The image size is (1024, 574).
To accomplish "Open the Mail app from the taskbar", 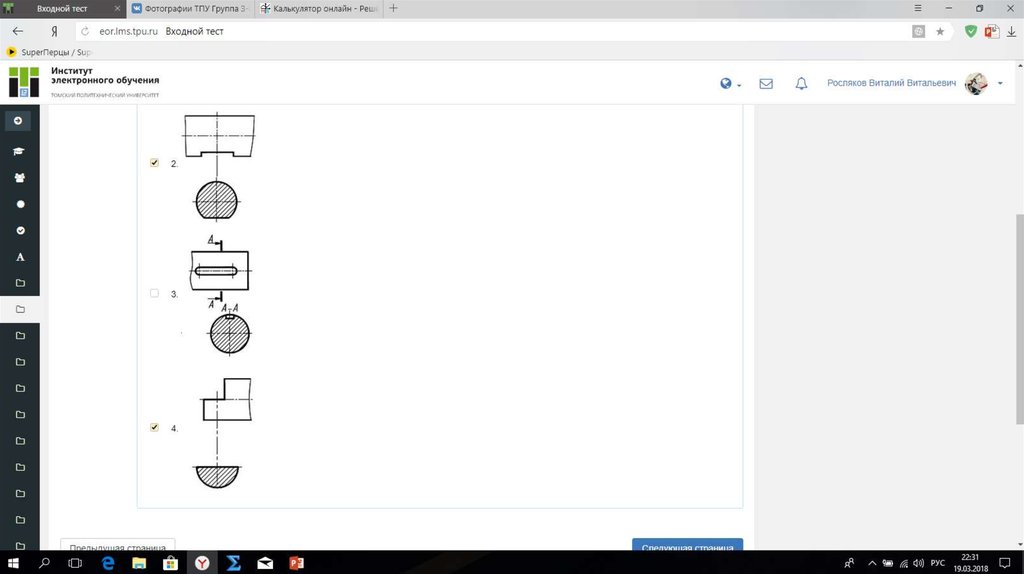I will (x=265, y=563).
